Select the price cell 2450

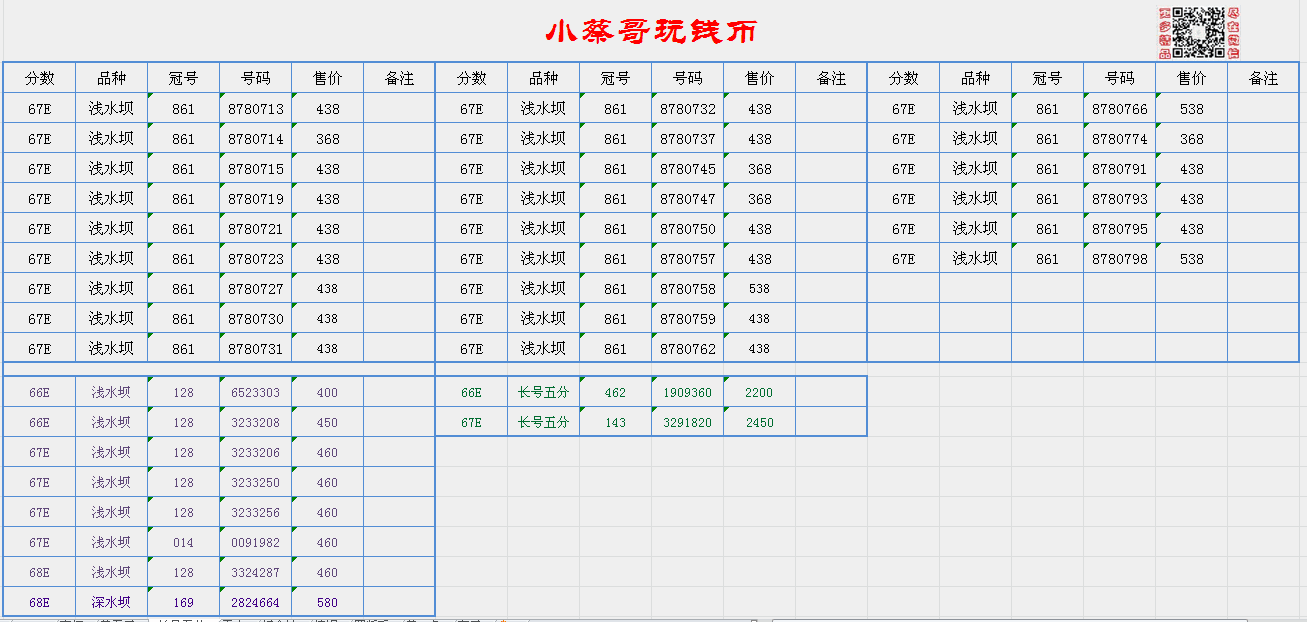[x=759, y=423]
